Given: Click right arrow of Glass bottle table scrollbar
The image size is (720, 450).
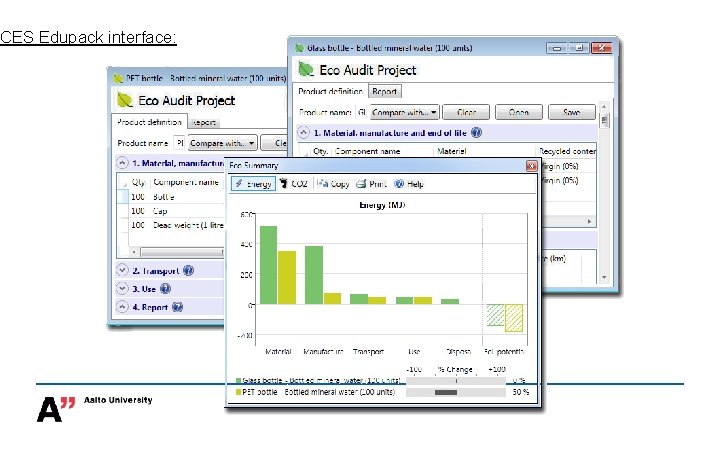Looking at the screenshot, I should click(x=590, y=221).
